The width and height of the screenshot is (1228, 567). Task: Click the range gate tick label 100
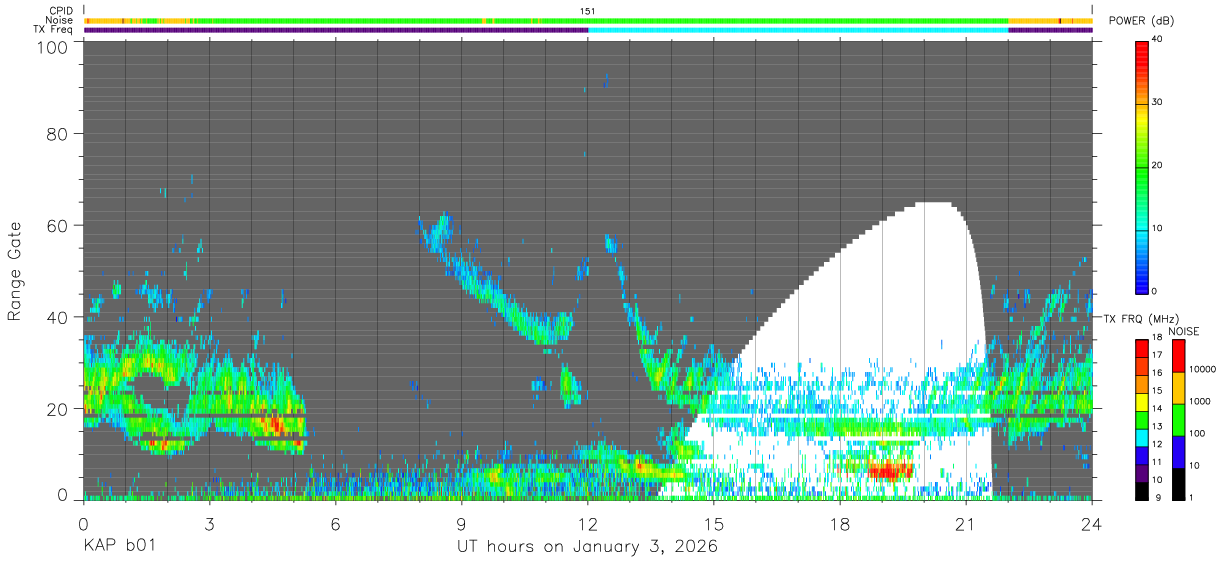point(50,47)
